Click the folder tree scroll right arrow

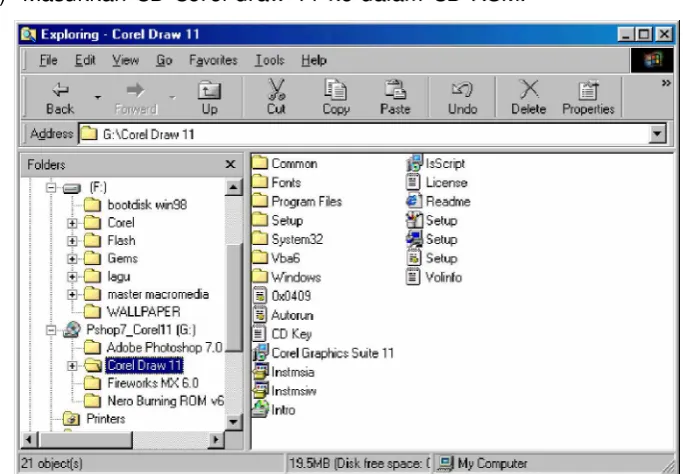click(215, 440)
